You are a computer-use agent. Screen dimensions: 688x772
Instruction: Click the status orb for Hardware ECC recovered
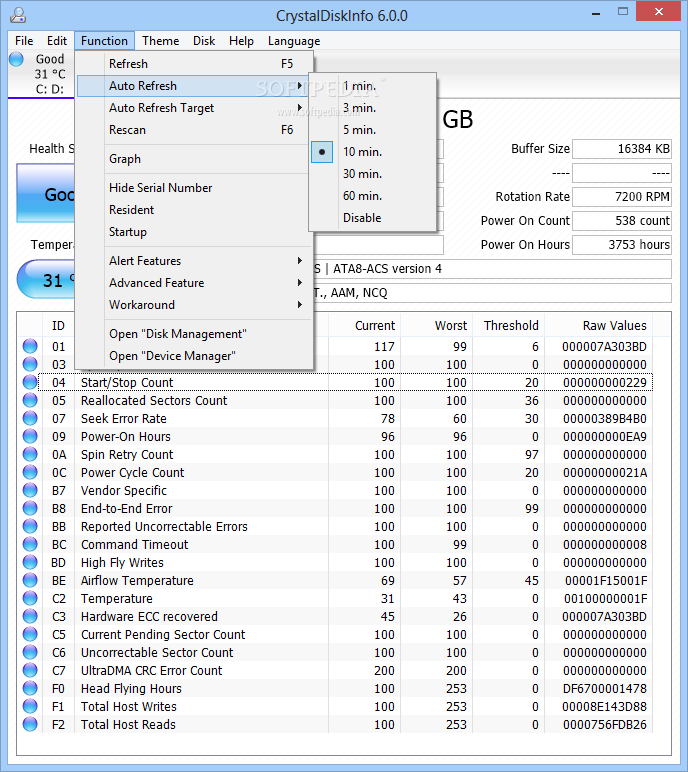(30, 616)
